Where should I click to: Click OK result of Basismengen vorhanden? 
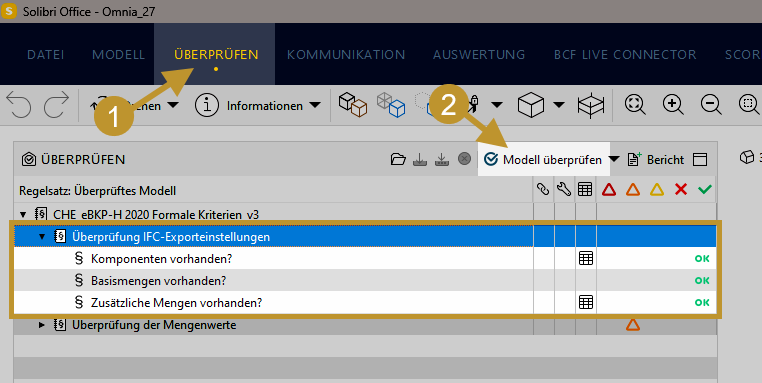702,280
